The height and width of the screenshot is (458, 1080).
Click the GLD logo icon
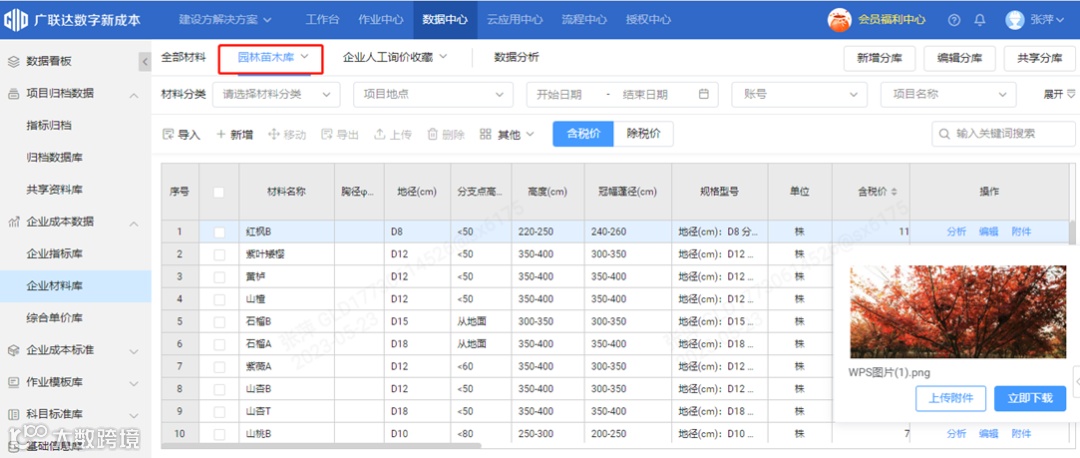[15, 20]
